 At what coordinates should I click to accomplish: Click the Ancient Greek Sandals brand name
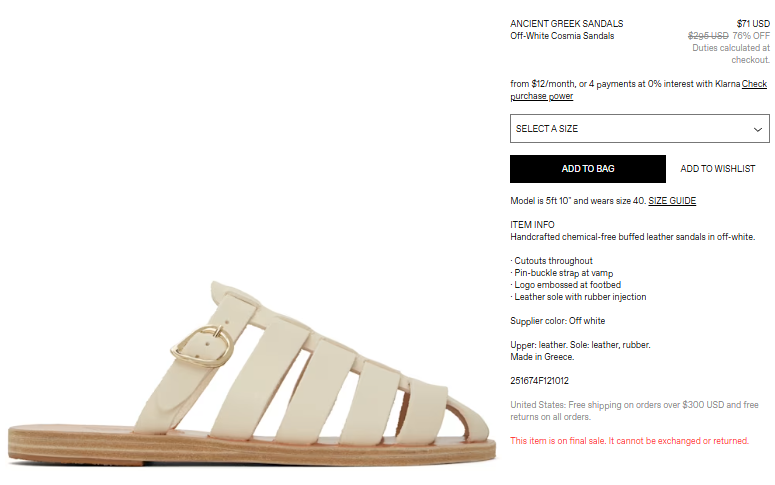(566, 24)
